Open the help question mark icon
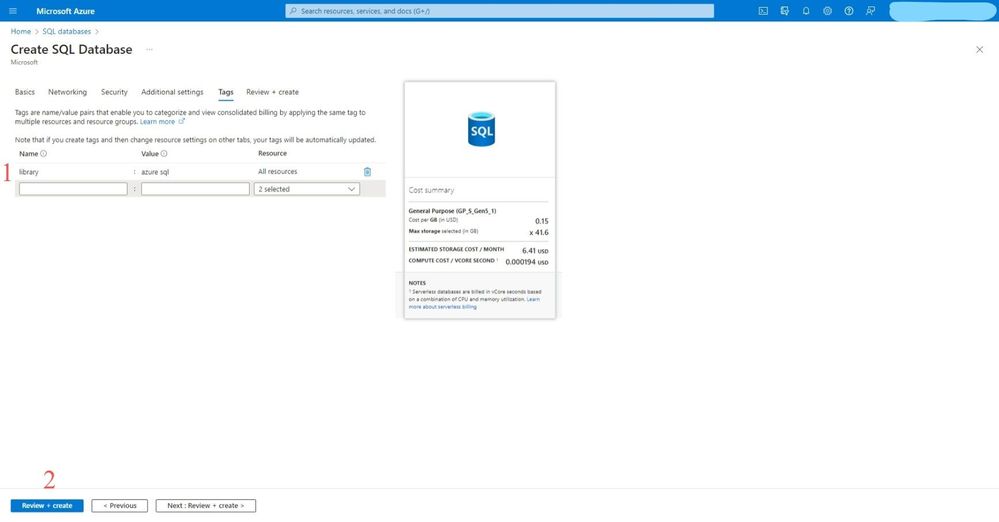The height and width of the screenshot is (522, 999). click(x=849, y=11)
